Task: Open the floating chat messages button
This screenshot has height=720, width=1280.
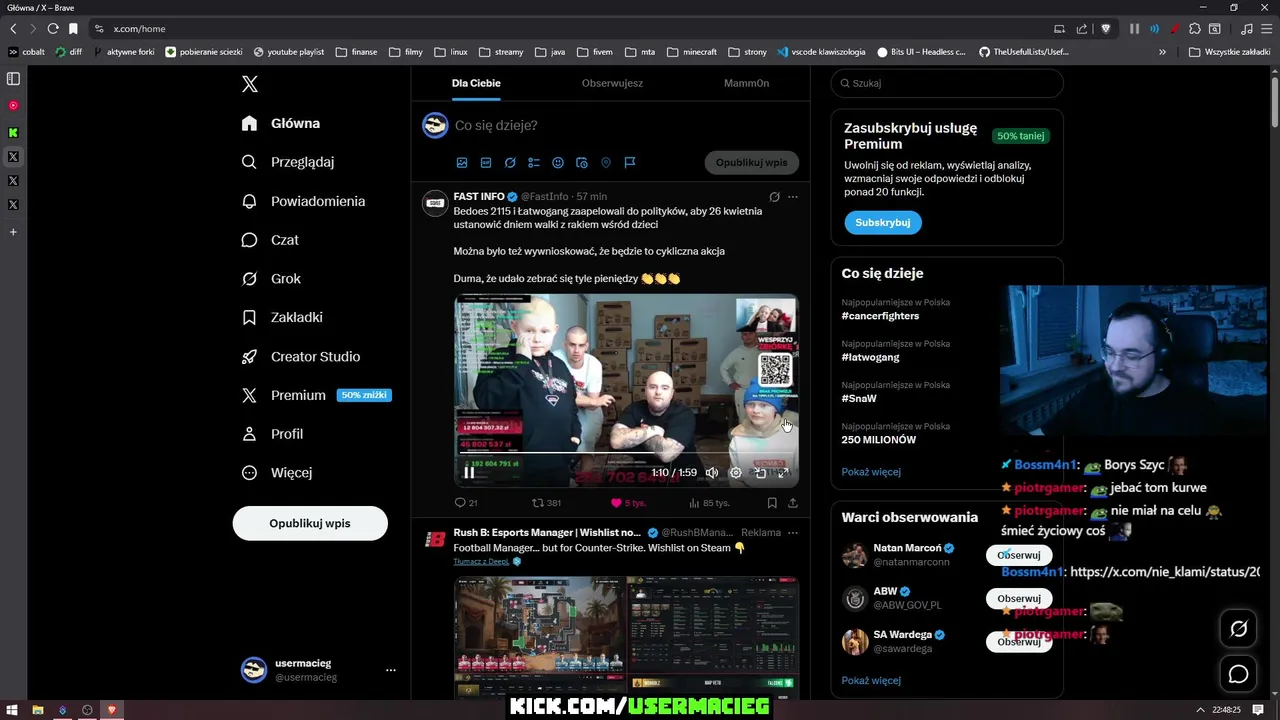Action: click(1238, 674)
